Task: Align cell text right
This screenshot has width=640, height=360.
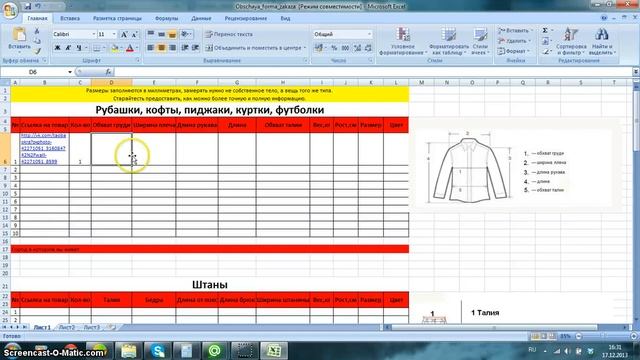Action: tap(172, 48)
